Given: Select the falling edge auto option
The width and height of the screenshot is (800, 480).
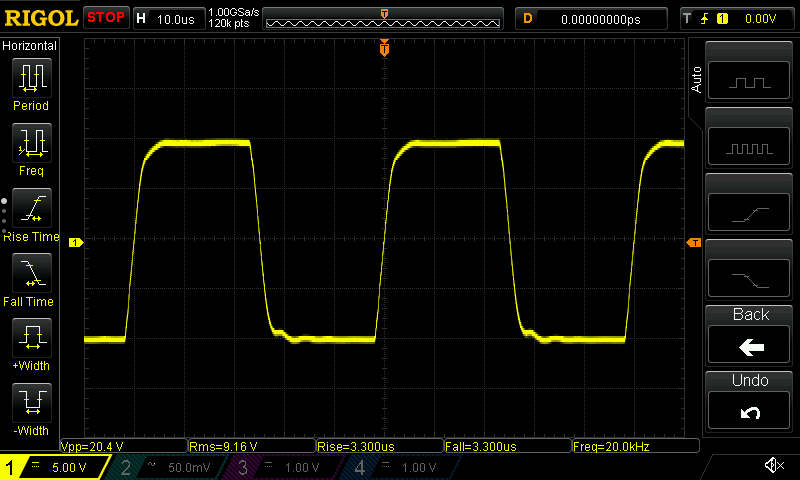Looking at the screenshot, I should point(749,278).
